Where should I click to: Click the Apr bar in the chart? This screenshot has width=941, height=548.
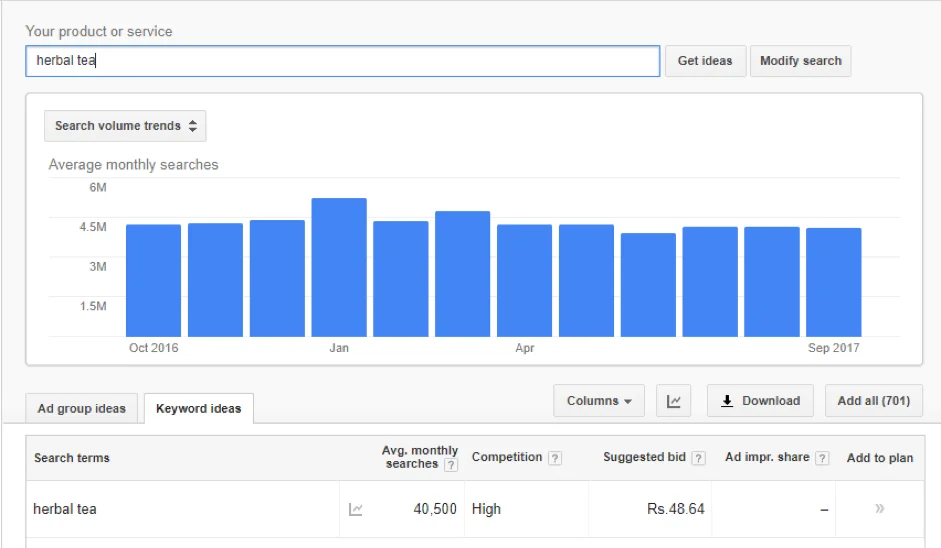click(525, 280)
